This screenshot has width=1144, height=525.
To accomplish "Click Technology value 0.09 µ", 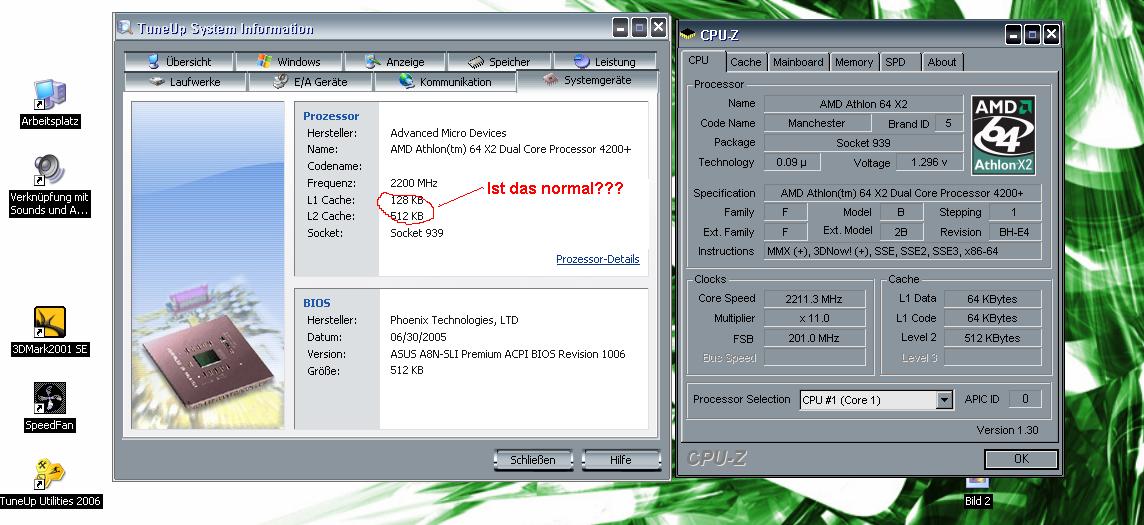I will [792, 162].
